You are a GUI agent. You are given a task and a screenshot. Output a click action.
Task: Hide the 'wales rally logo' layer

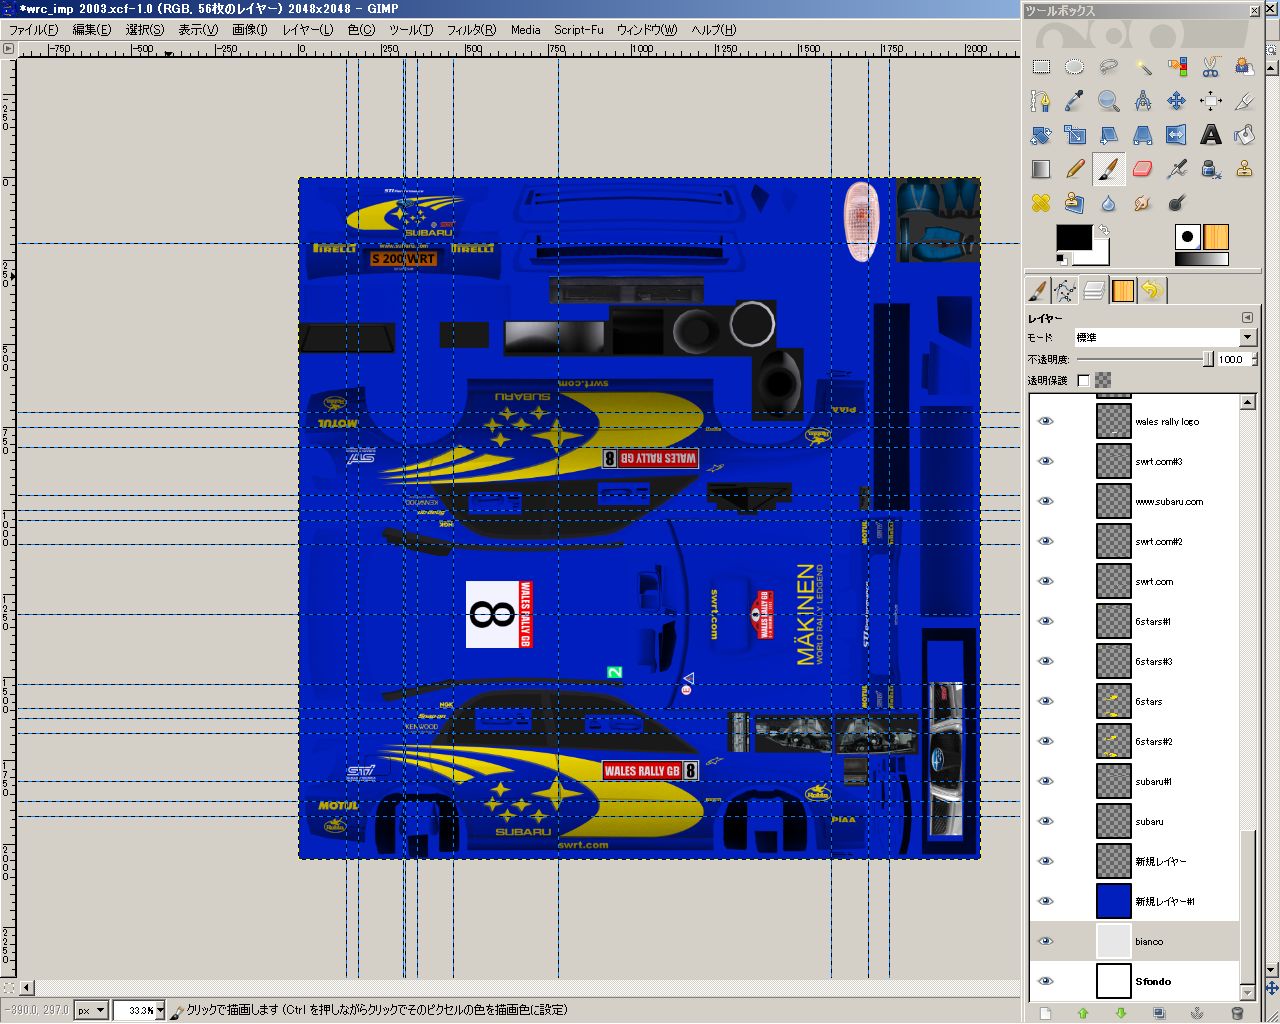(1045, 421)
